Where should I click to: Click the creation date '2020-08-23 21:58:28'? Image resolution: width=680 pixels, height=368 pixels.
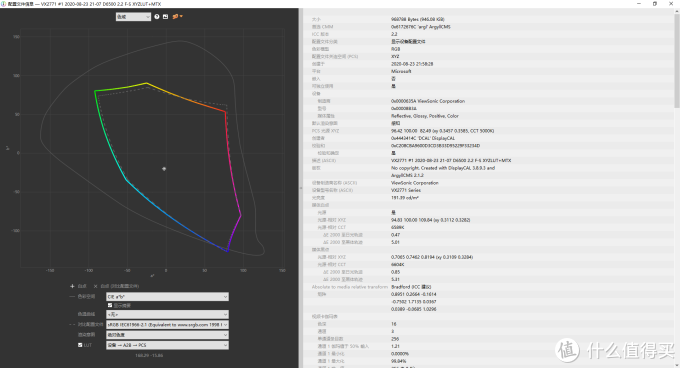[x=412, y=64]
